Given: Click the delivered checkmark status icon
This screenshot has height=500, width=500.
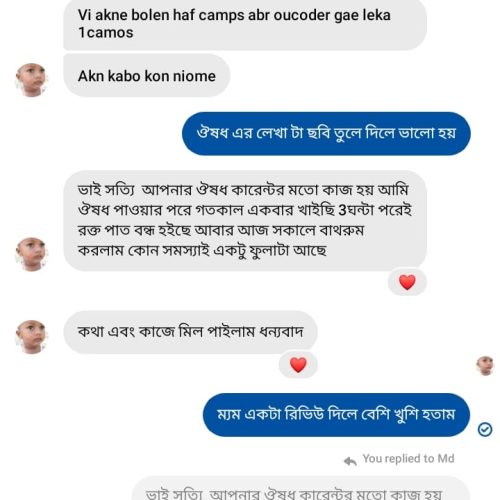Looking at the screenshot, I should pos(485,429).
